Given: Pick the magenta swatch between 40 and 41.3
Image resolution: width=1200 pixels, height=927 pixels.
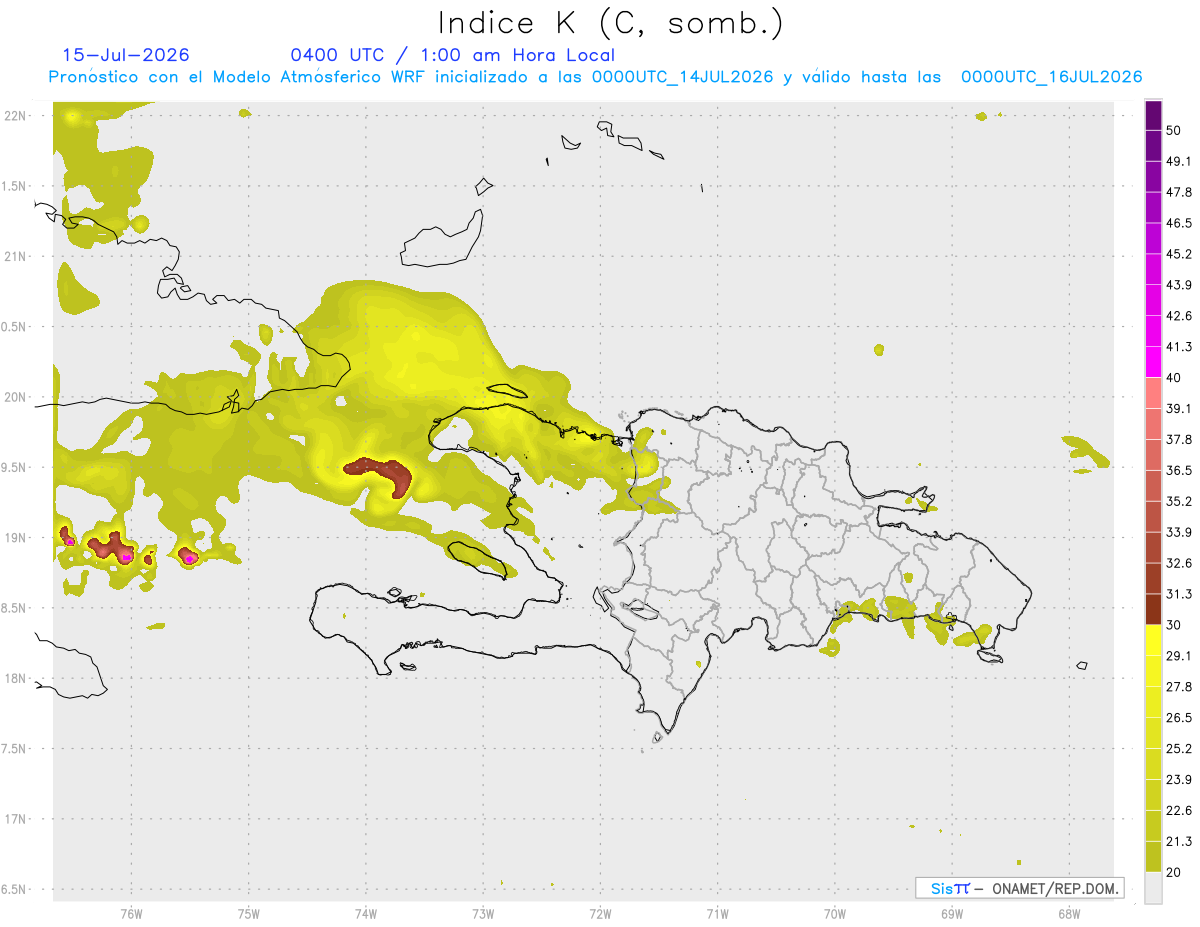Looking at the screenshot, I should point(1154,362).
